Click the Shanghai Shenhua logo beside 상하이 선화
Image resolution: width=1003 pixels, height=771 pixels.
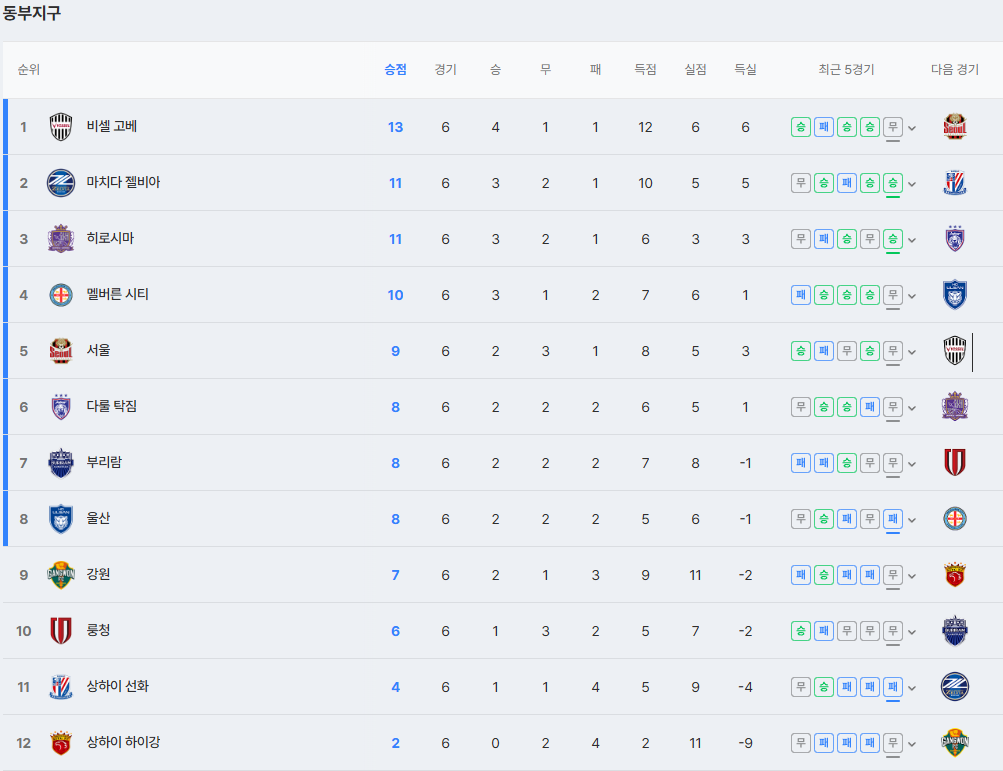point(61,687)
